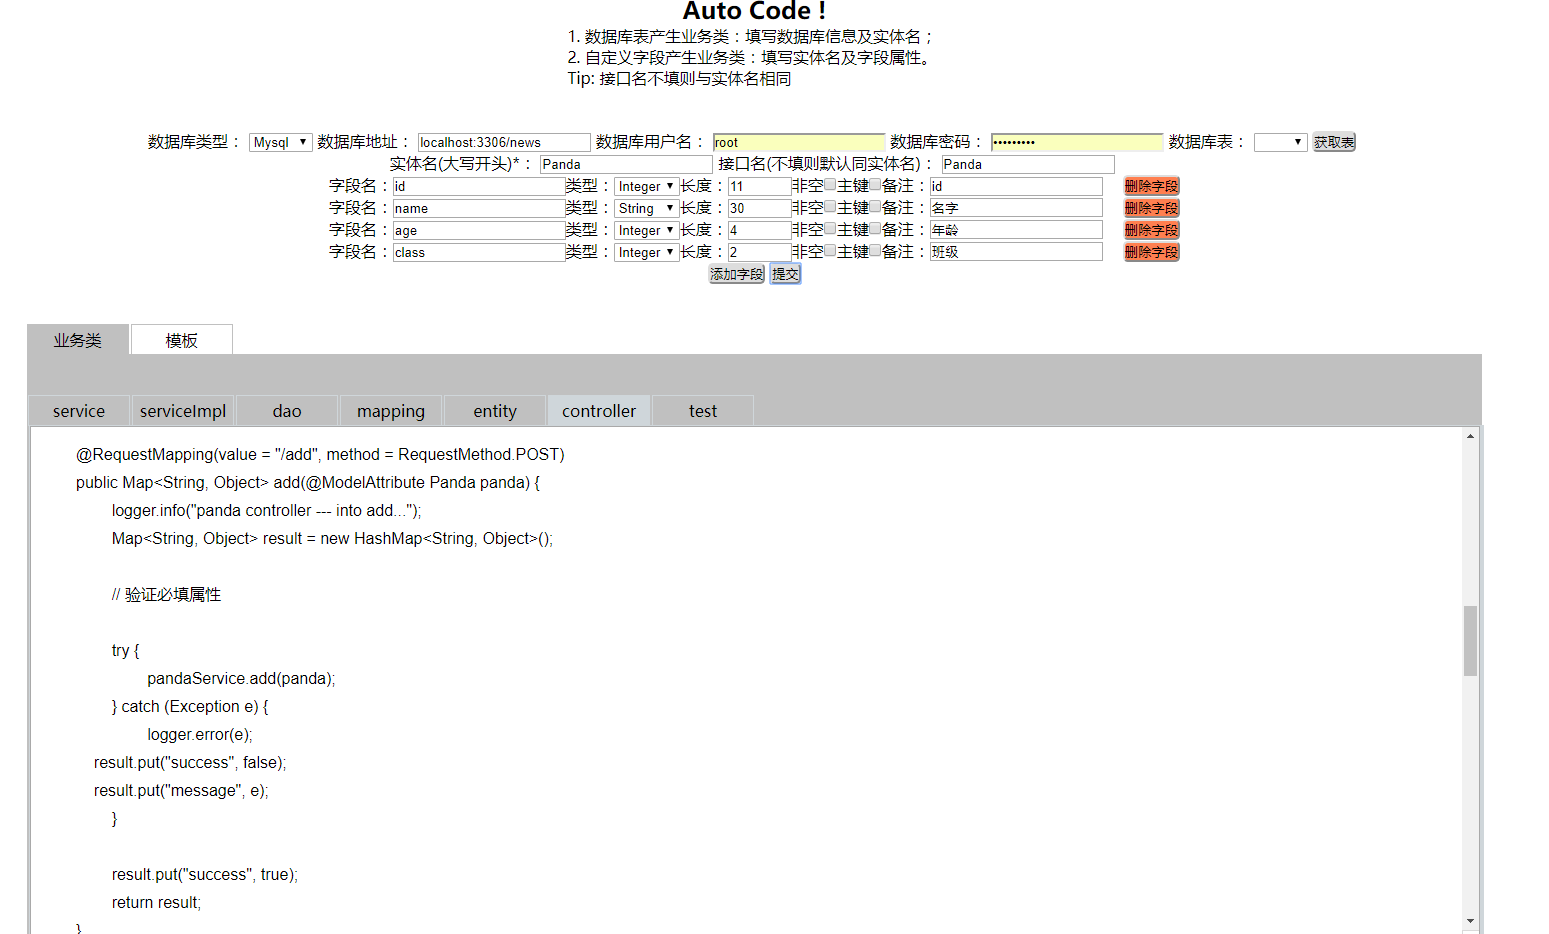Viewport: 1549px width, 934px height.
Task: Focus the 长度 input with value 30
Action: 760,208
